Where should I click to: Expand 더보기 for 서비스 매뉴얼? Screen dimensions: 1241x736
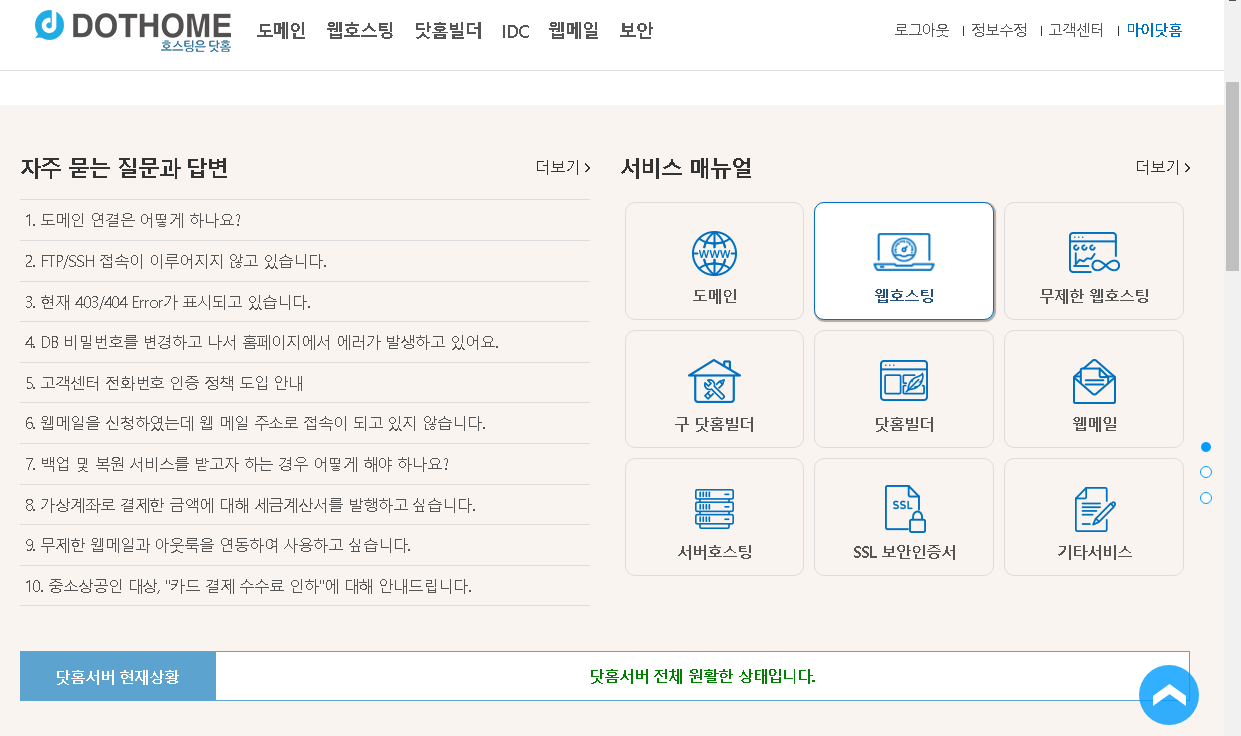tap(1163, 168)
